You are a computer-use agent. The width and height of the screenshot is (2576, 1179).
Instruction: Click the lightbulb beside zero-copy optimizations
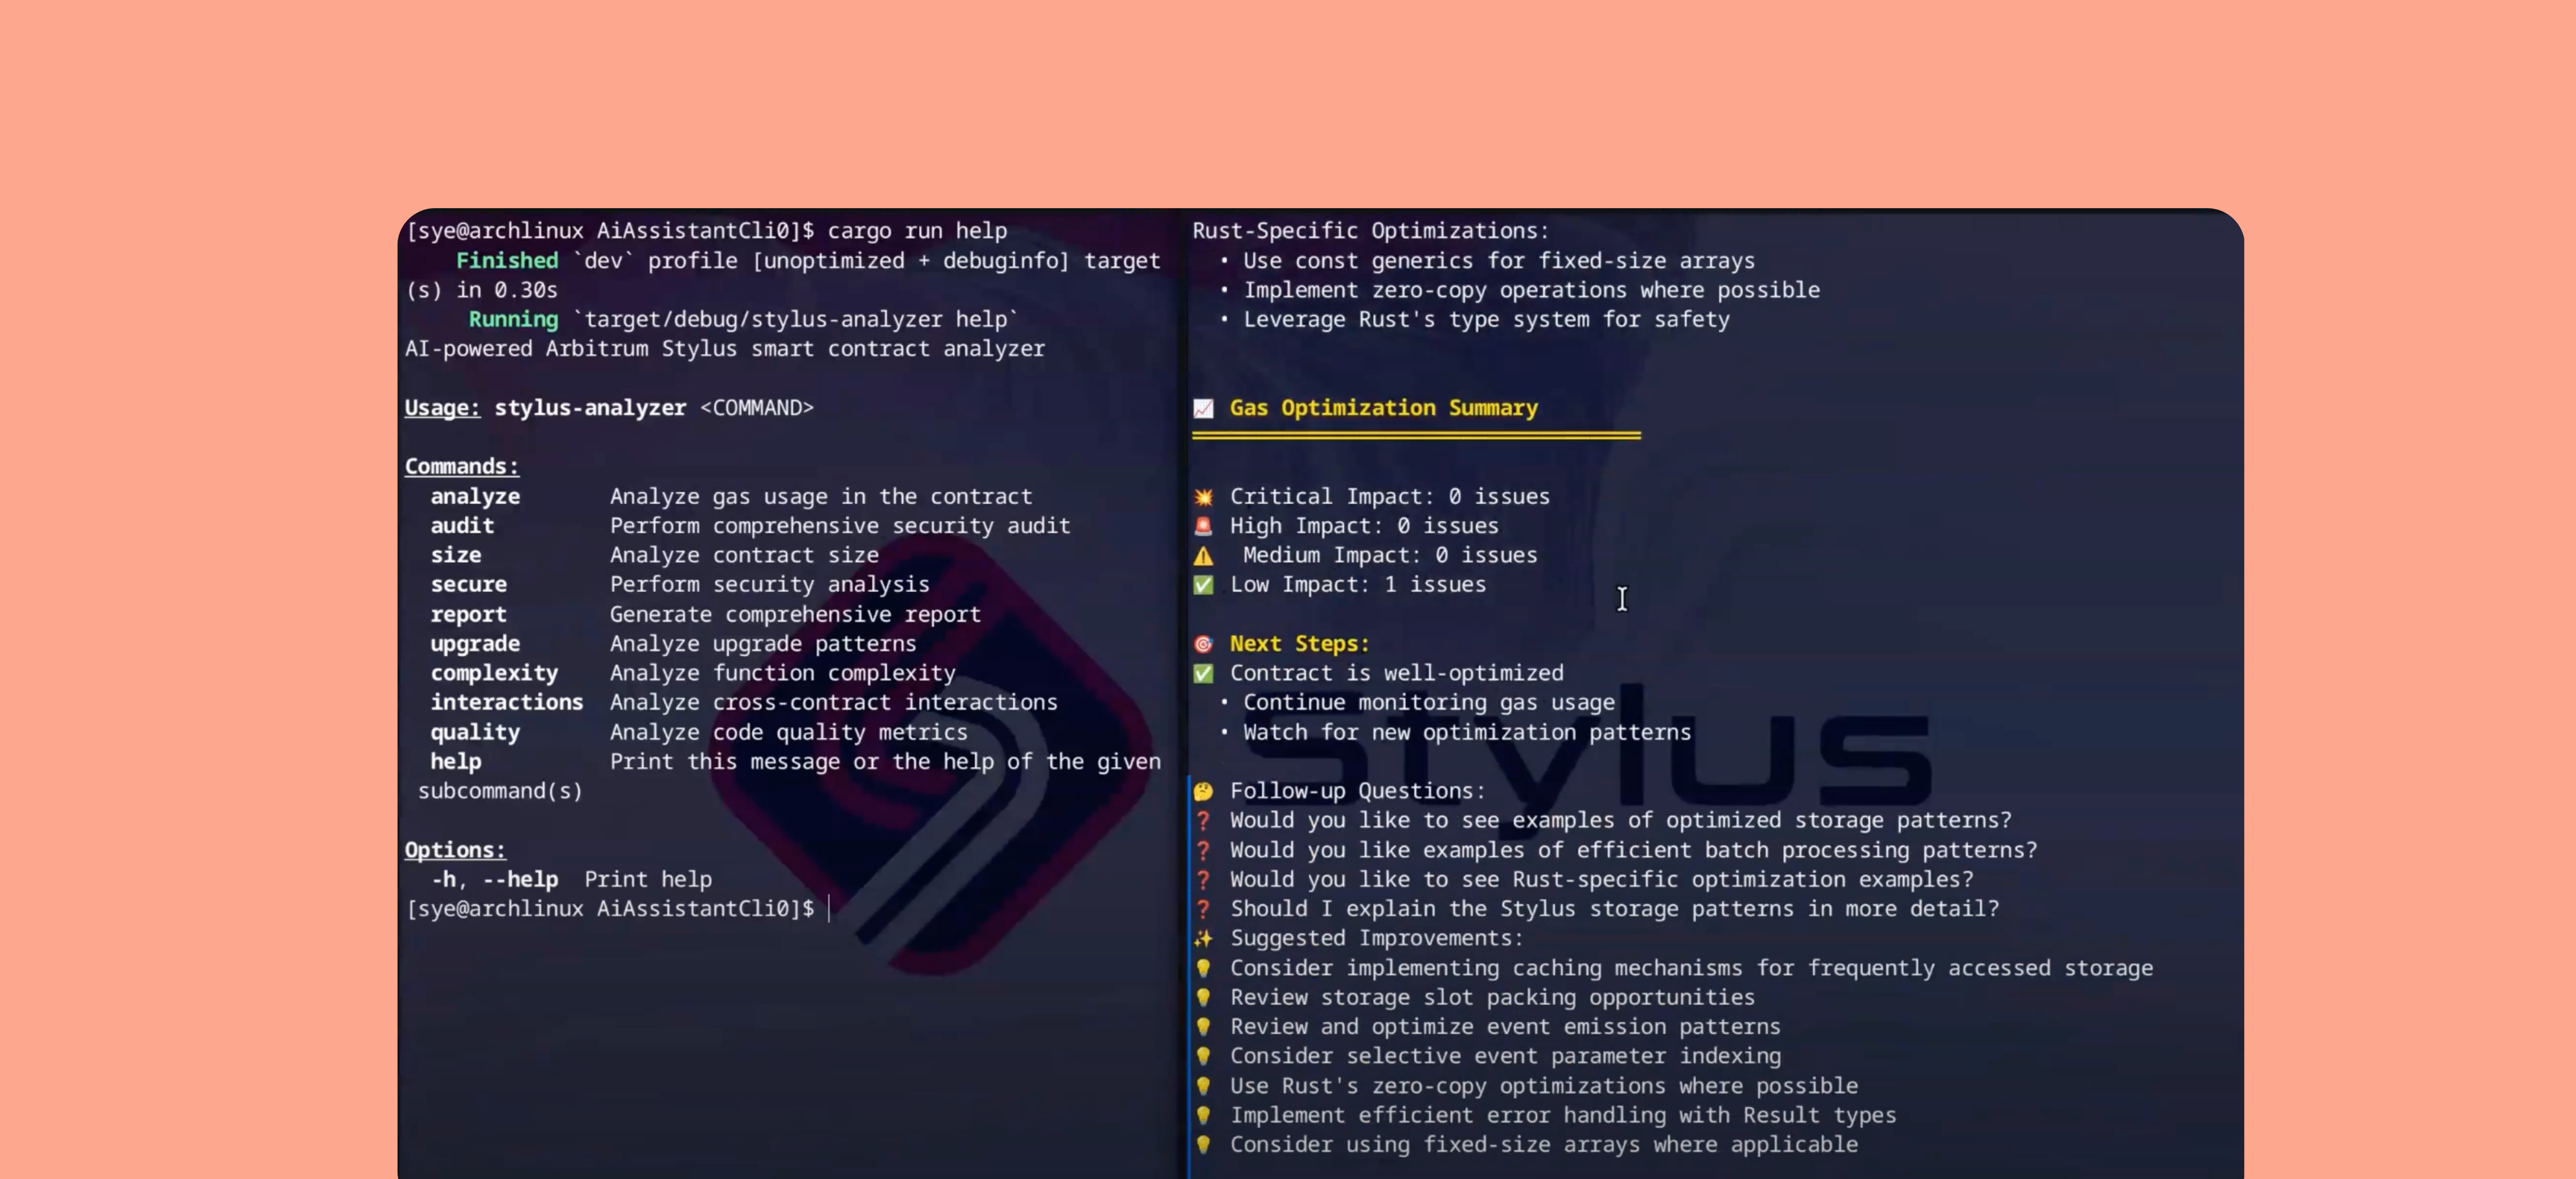click(1203, 1086)
